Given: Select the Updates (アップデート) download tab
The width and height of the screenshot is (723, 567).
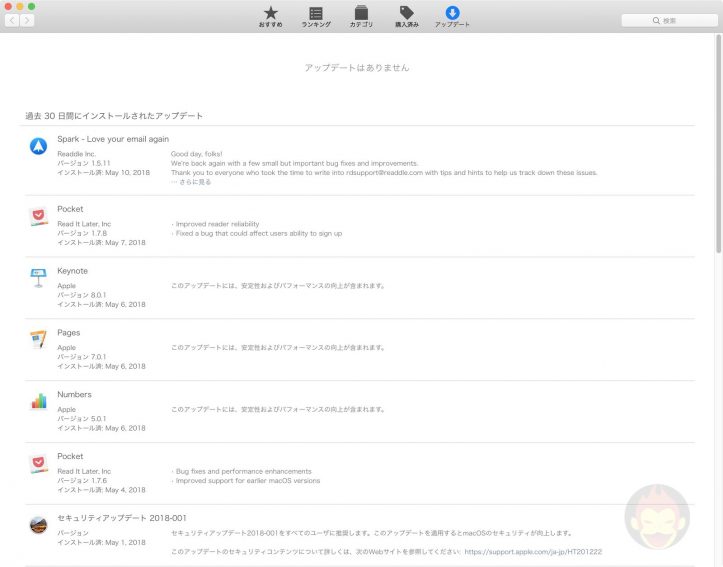Looking at the screenshot, I should (452, 17).
